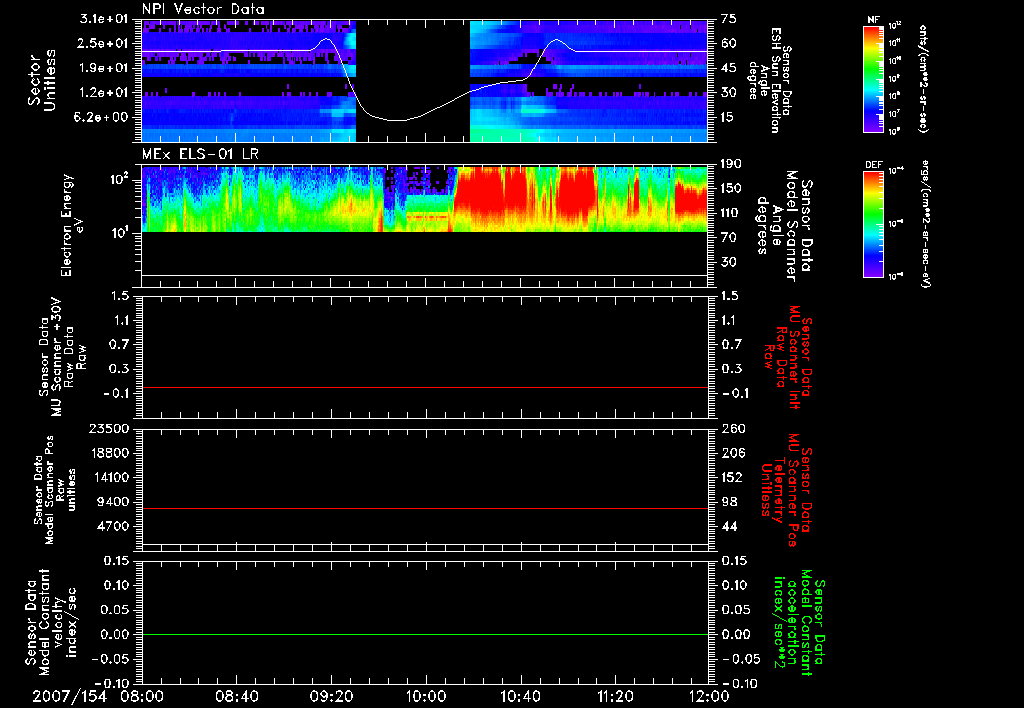Click the '08:00' time tick label
Image resolution: width=1024 pixels, height=708 pixels.
click(141, 696)
